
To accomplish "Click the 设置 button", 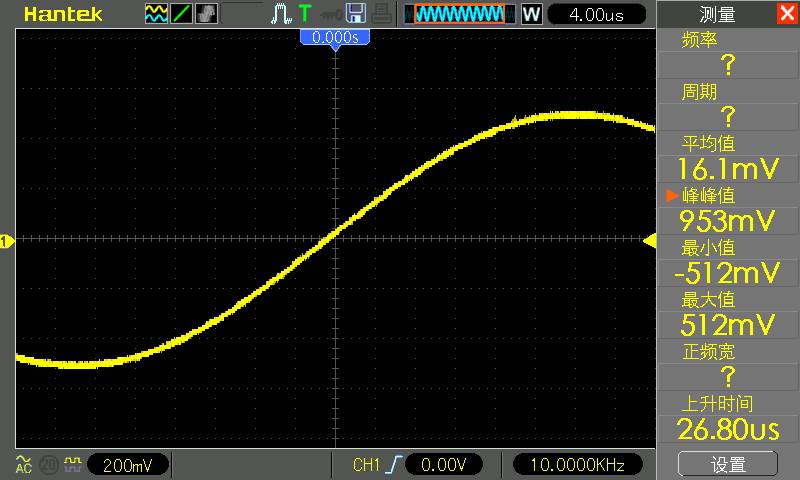I will tap(728, 464).
